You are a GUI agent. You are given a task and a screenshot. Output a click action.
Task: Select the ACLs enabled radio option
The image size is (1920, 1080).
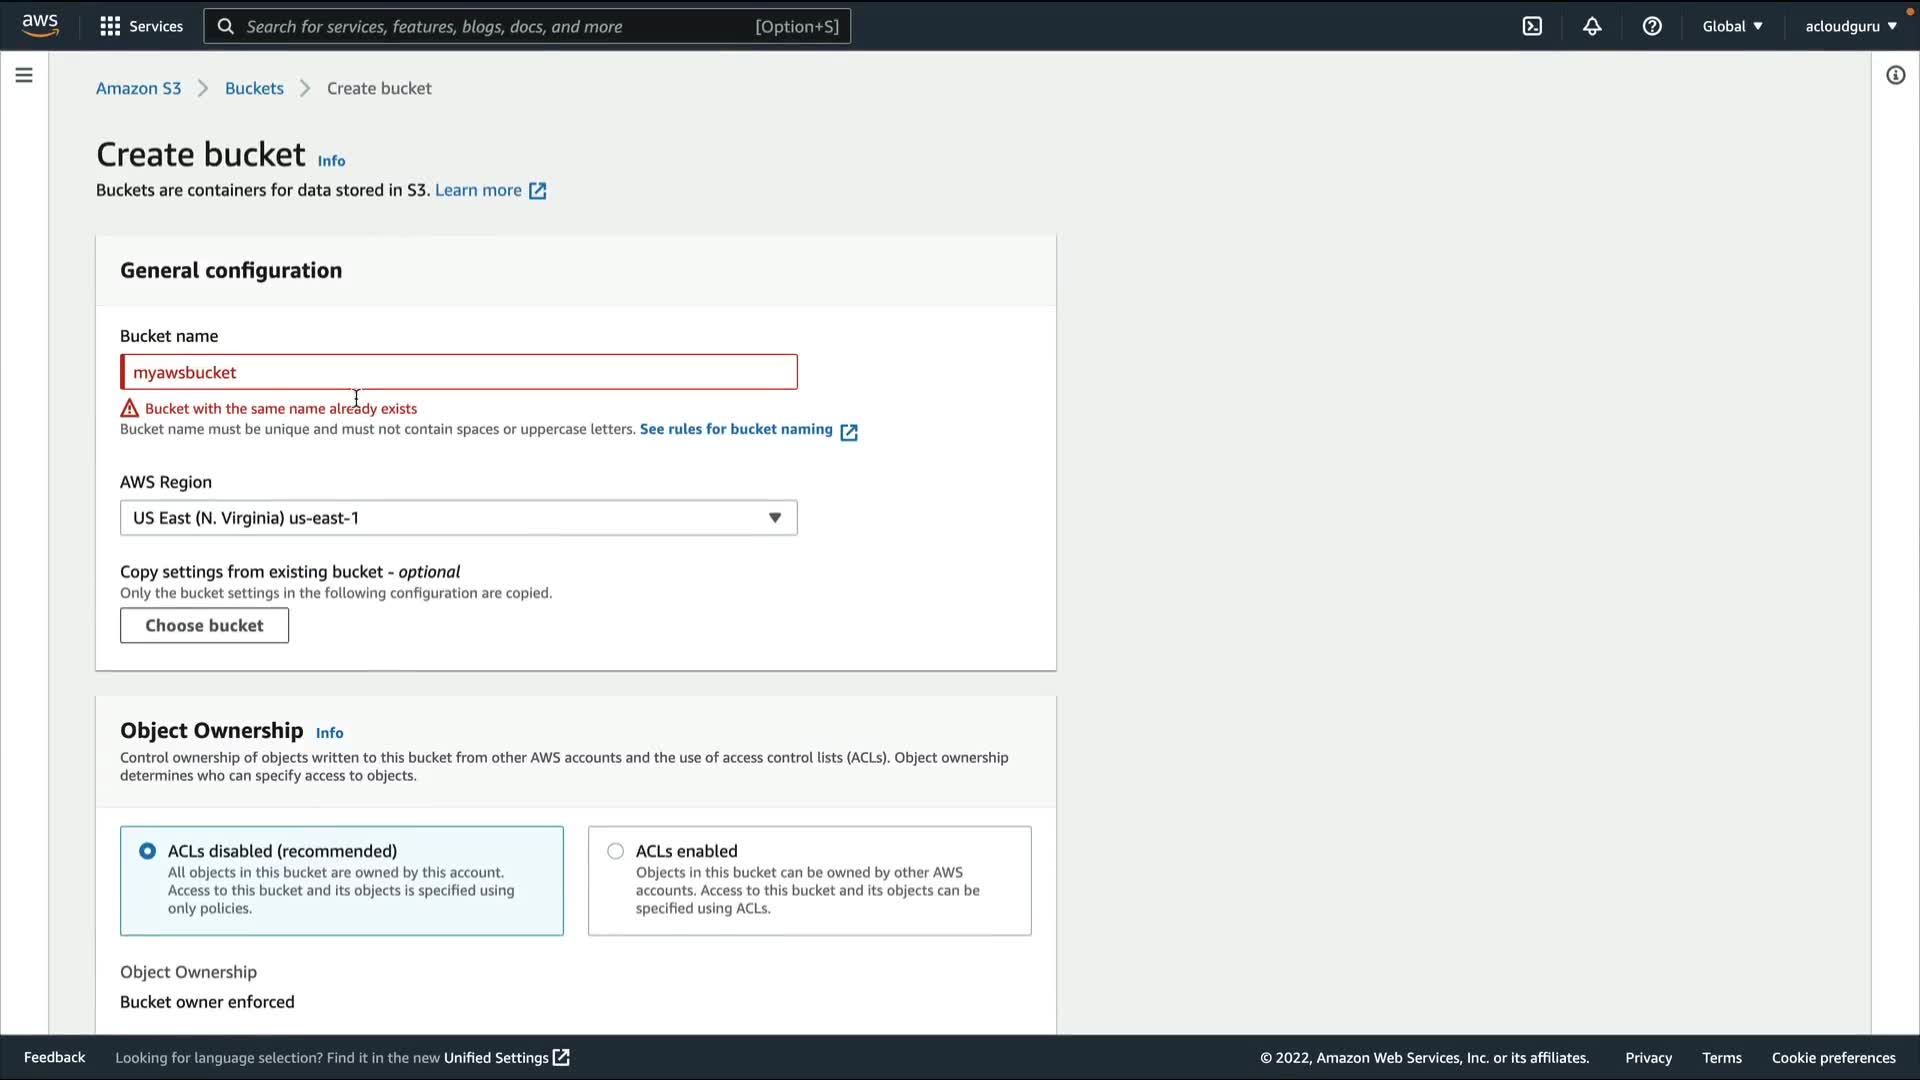[x=616, y=851]
